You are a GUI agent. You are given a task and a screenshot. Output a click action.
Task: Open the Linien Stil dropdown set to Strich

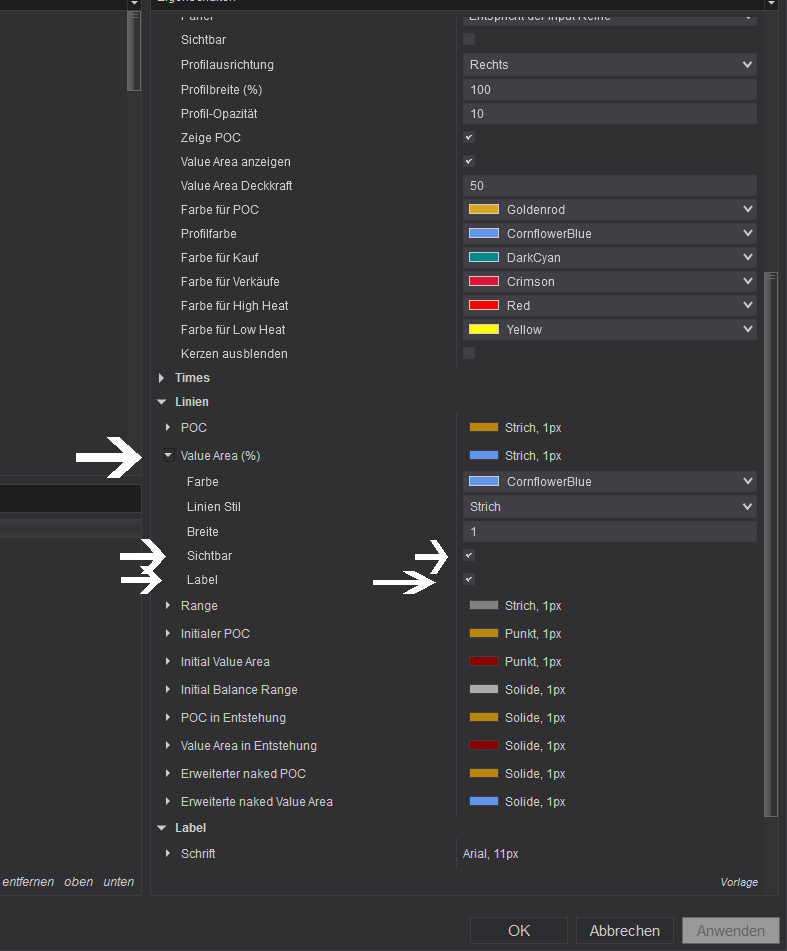point(610,506)
